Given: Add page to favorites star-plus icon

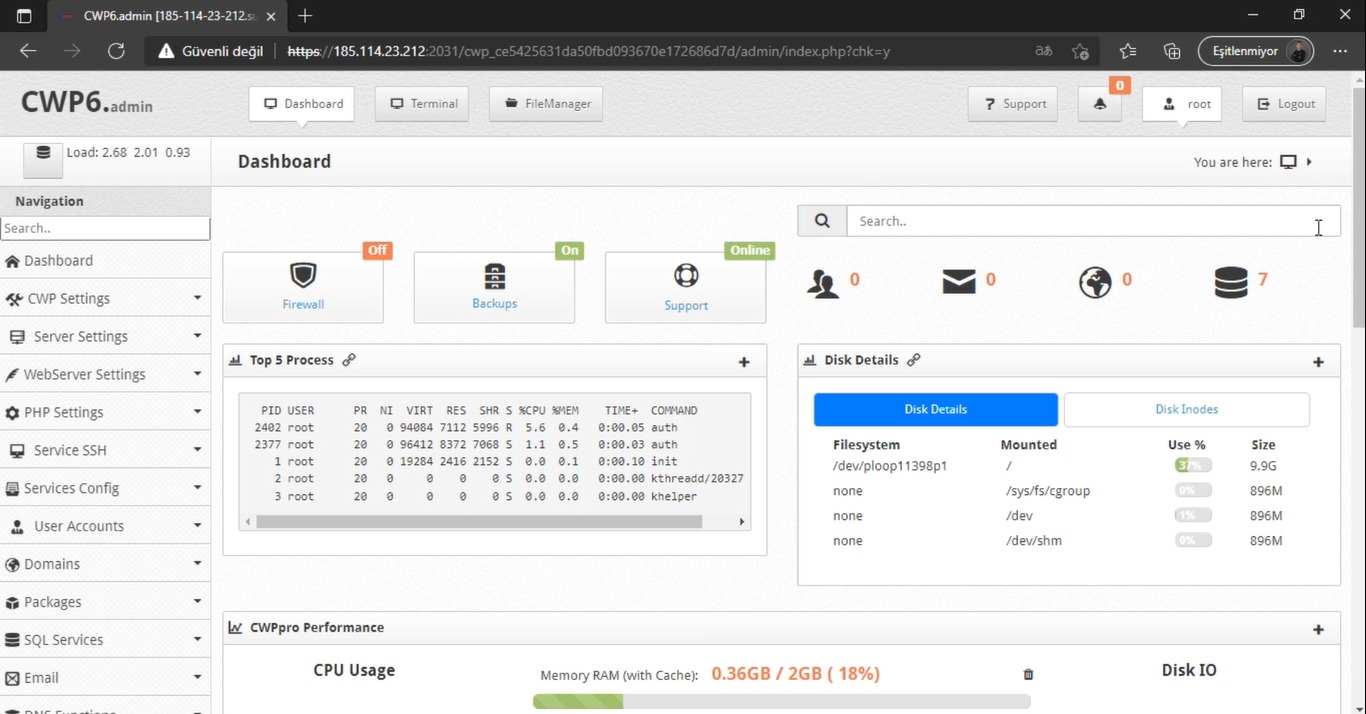Looking at the screenshot, I should coord(1080,51).
